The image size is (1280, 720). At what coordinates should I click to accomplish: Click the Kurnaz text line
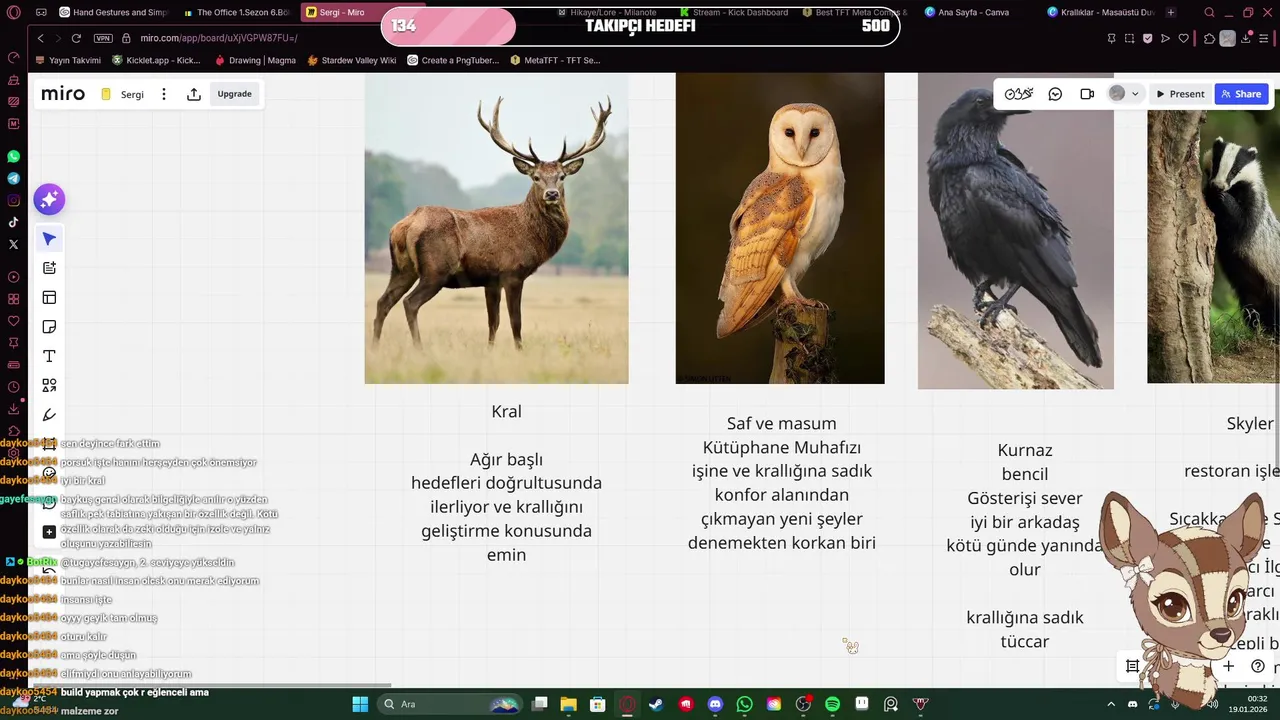coord(1025,450)
